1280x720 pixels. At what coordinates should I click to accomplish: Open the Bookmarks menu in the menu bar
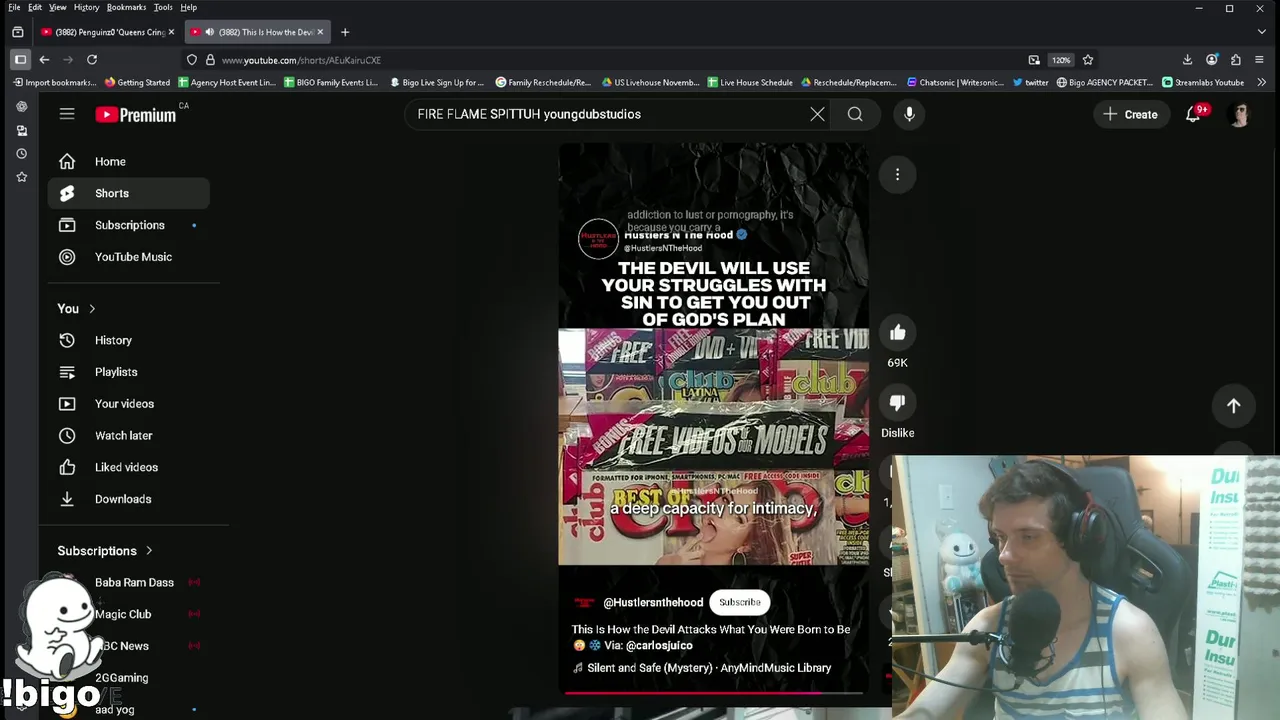tap(126, 7)
